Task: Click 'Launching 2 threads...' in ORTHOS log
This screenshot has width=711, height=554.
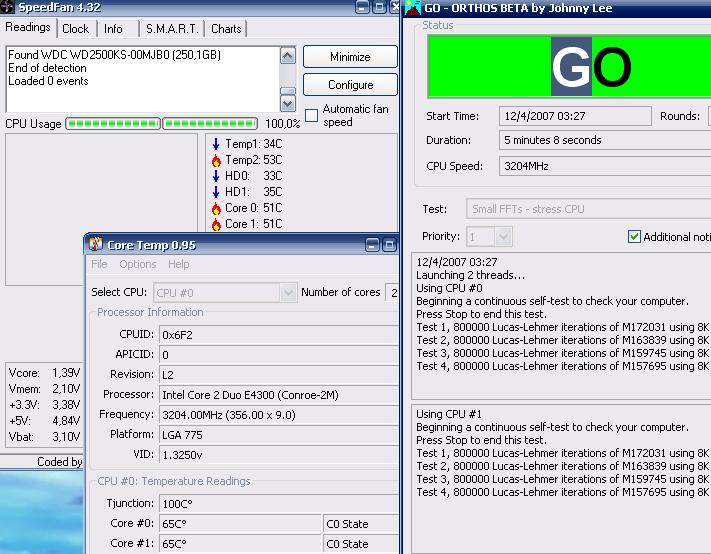Action: [x=470, y=275]
